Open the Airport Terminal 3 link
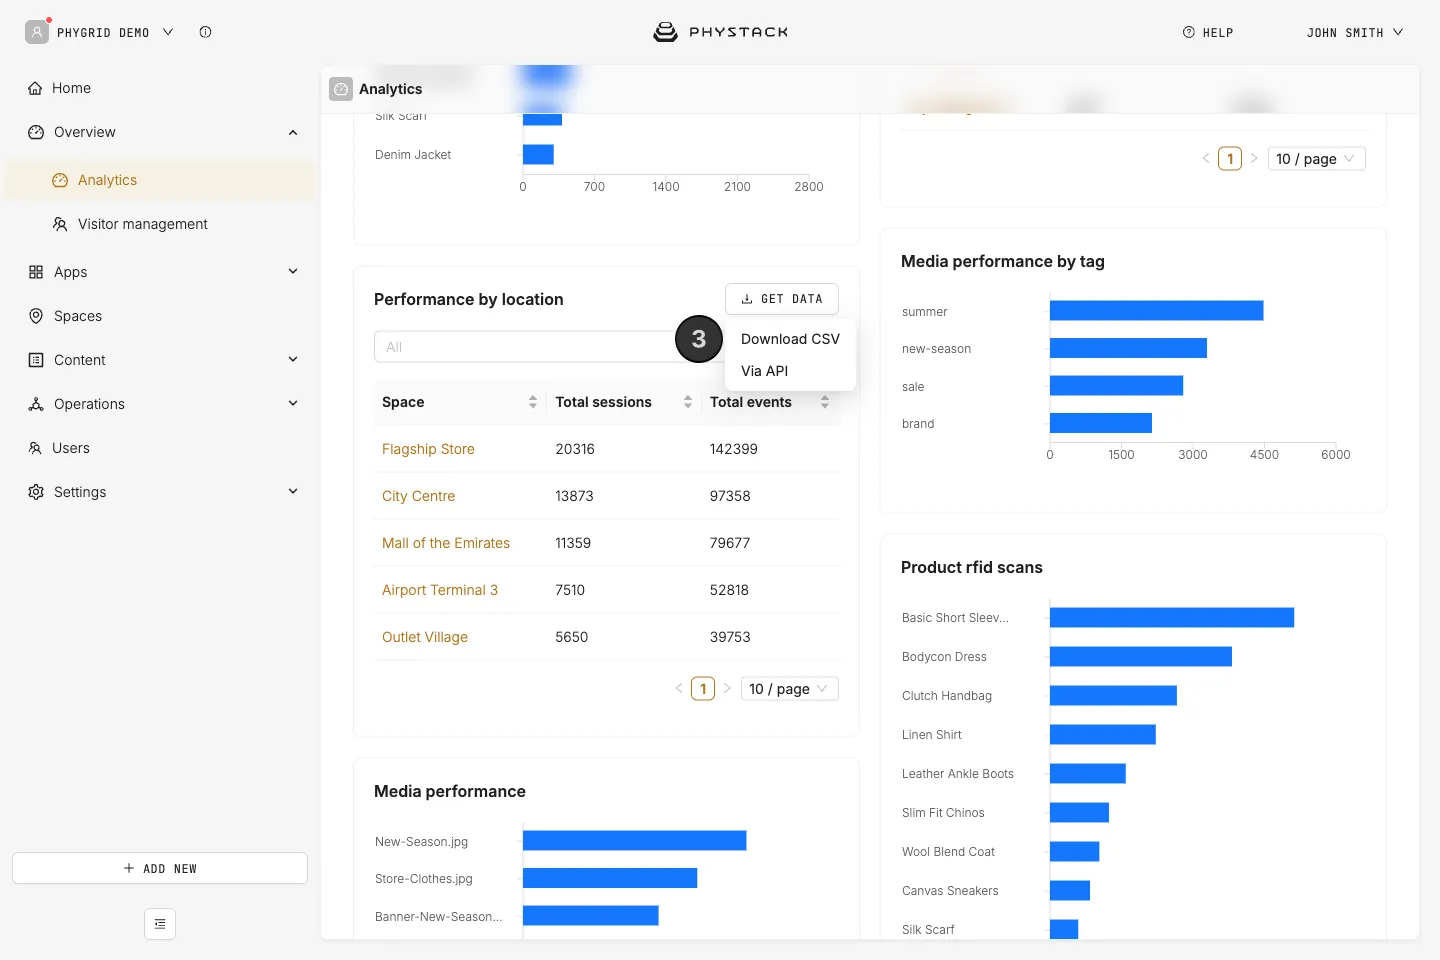 [440, 590]
